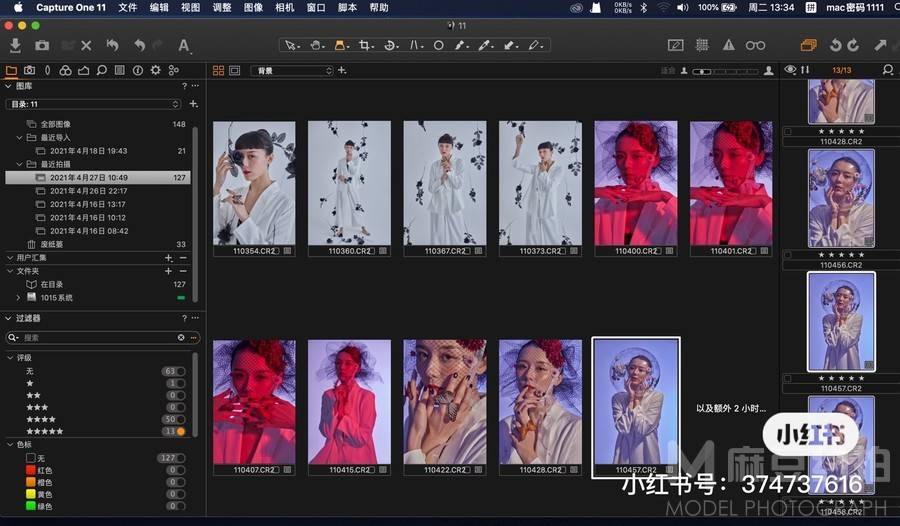Open the 图像 menu
900x526 pixels.
pos(253,7)
